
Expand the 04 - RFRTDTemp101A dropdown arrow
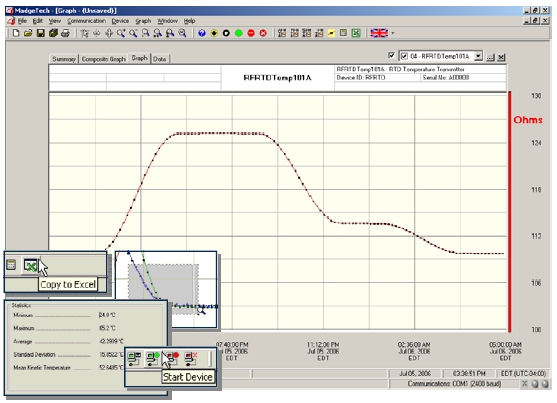tap(478, 56)
